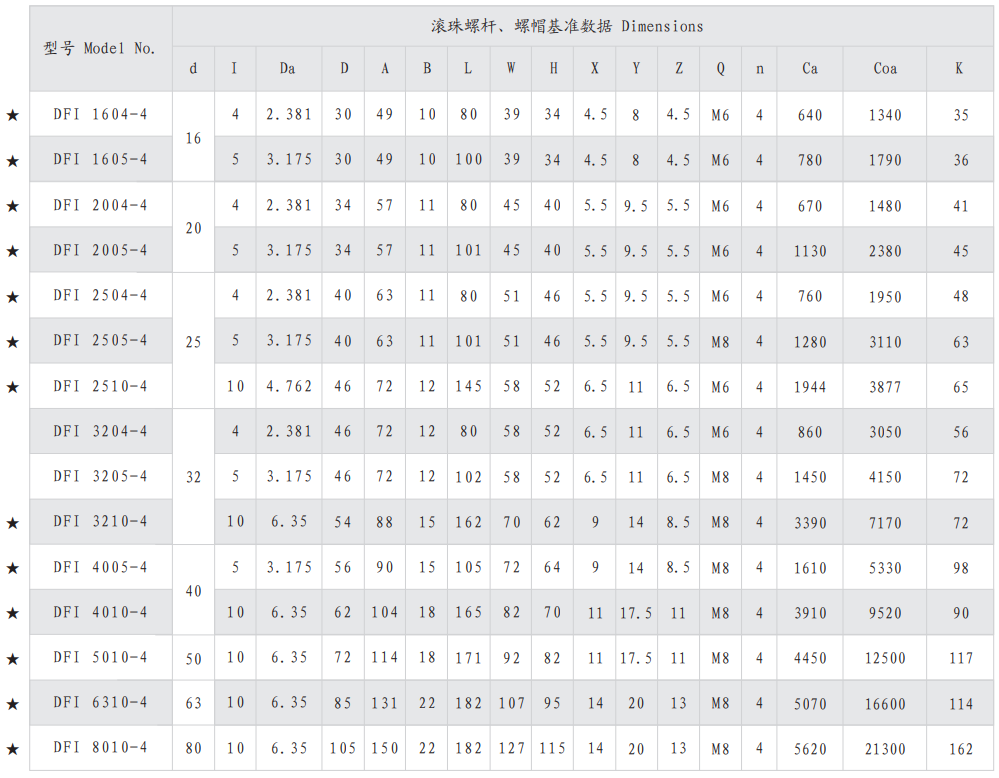Image resolution: width=999 pixels, height=778 pixels.
Task: Click the Dimensions table title header
Action: [566, 26]
